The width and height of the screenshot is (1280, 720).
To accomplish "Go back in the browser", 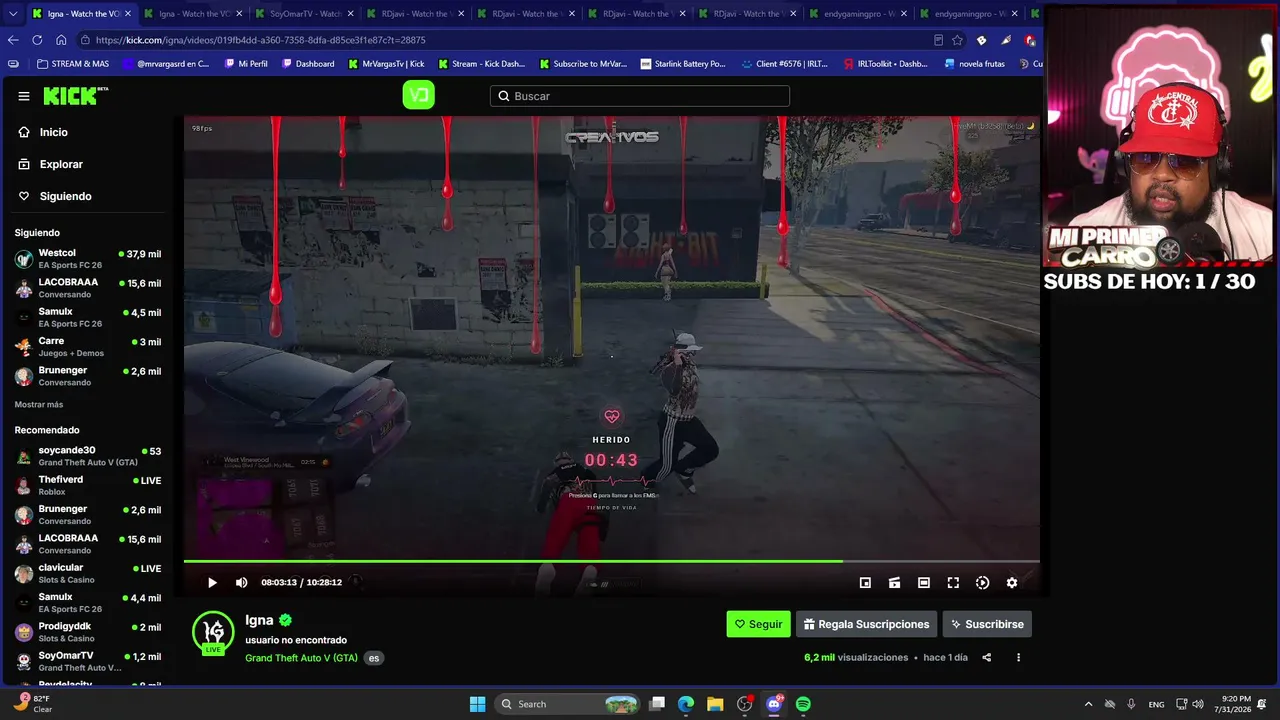I will pos(13,40).
